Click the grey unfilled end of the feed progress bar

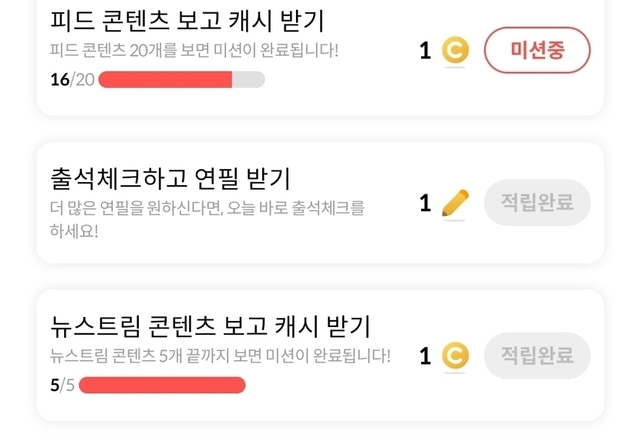249,80
